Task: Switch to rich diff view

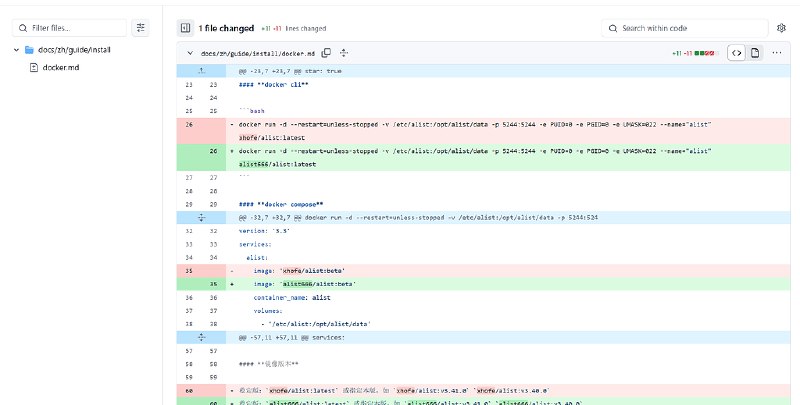Action: (755, 53)
